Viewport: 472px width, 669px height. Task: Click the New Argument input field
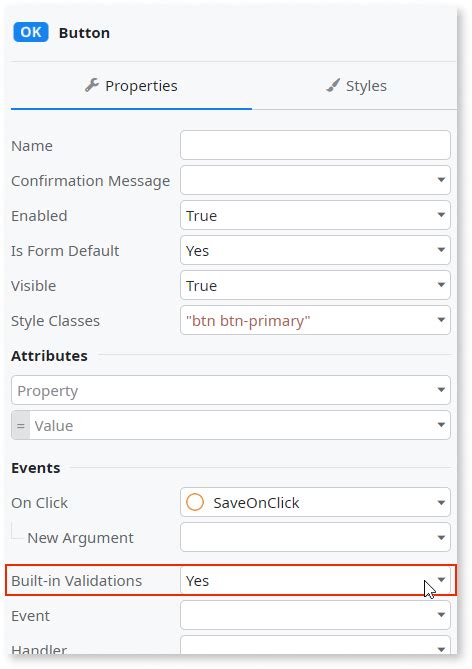coord(315,538)
